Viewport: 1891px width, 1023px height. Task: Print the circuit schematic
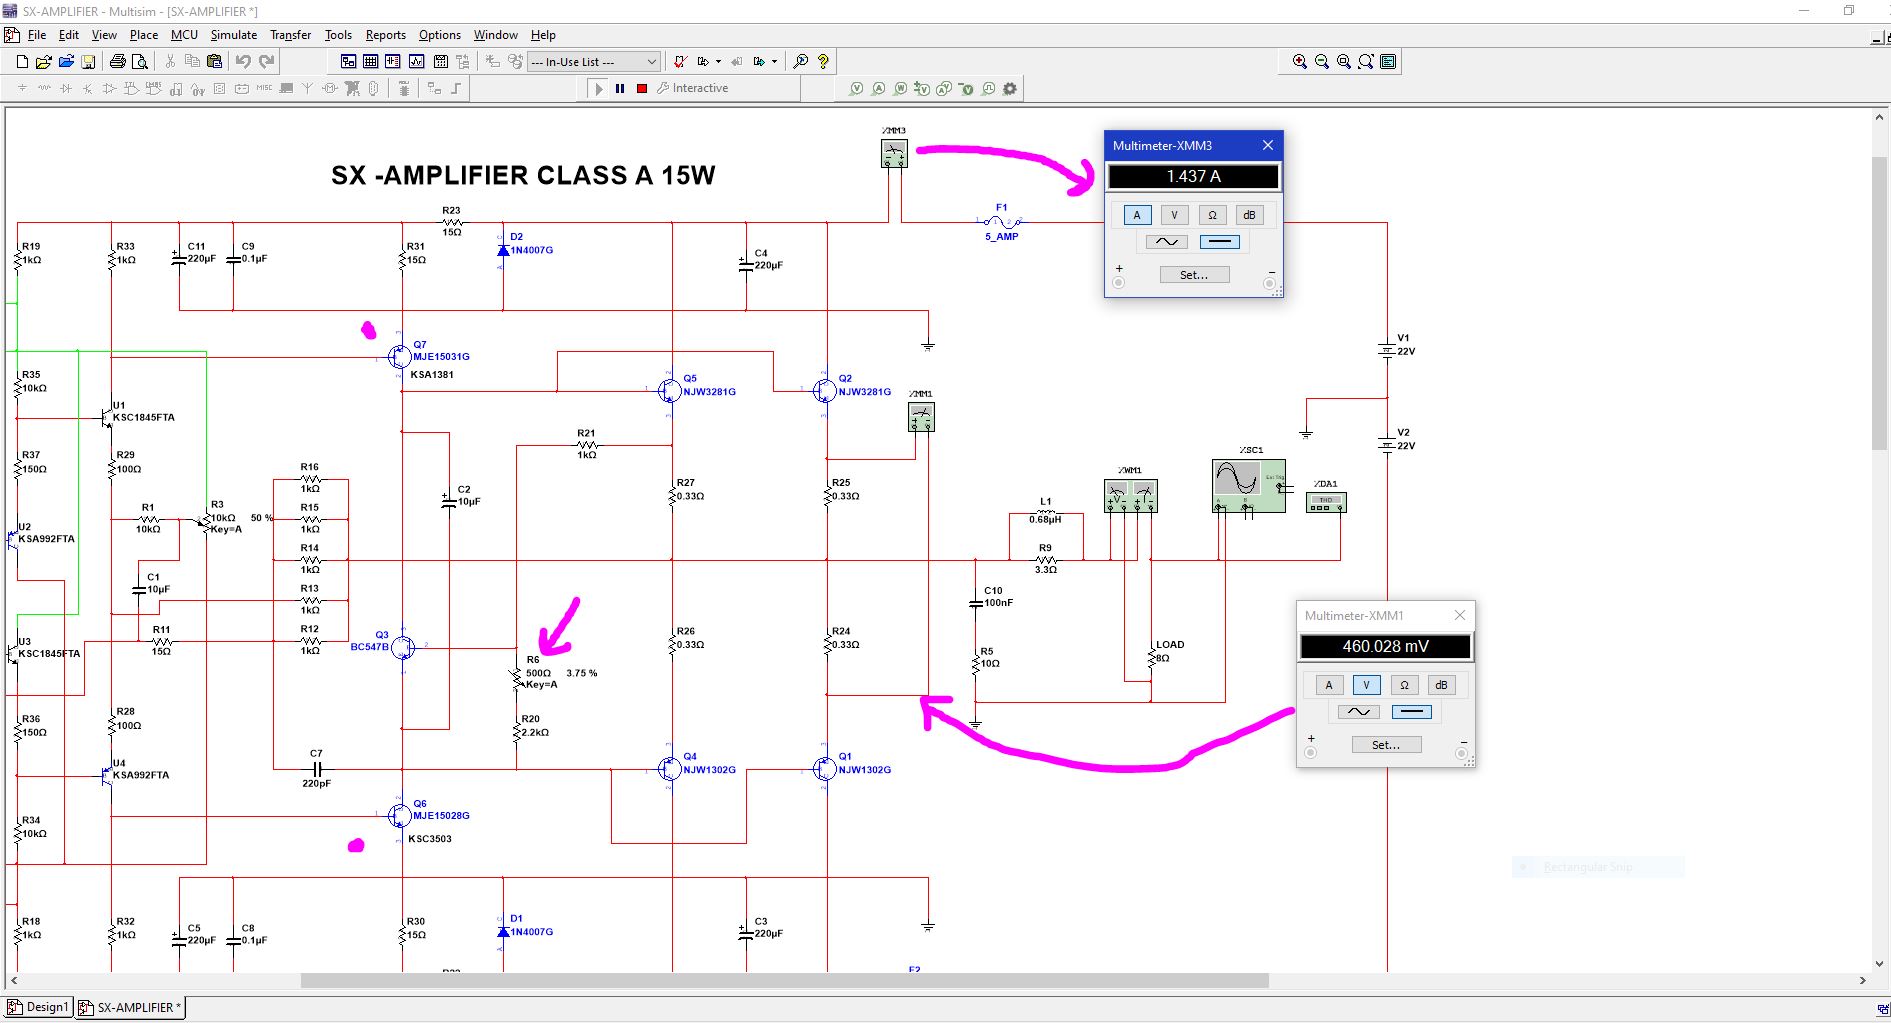[x=118, y=62]
